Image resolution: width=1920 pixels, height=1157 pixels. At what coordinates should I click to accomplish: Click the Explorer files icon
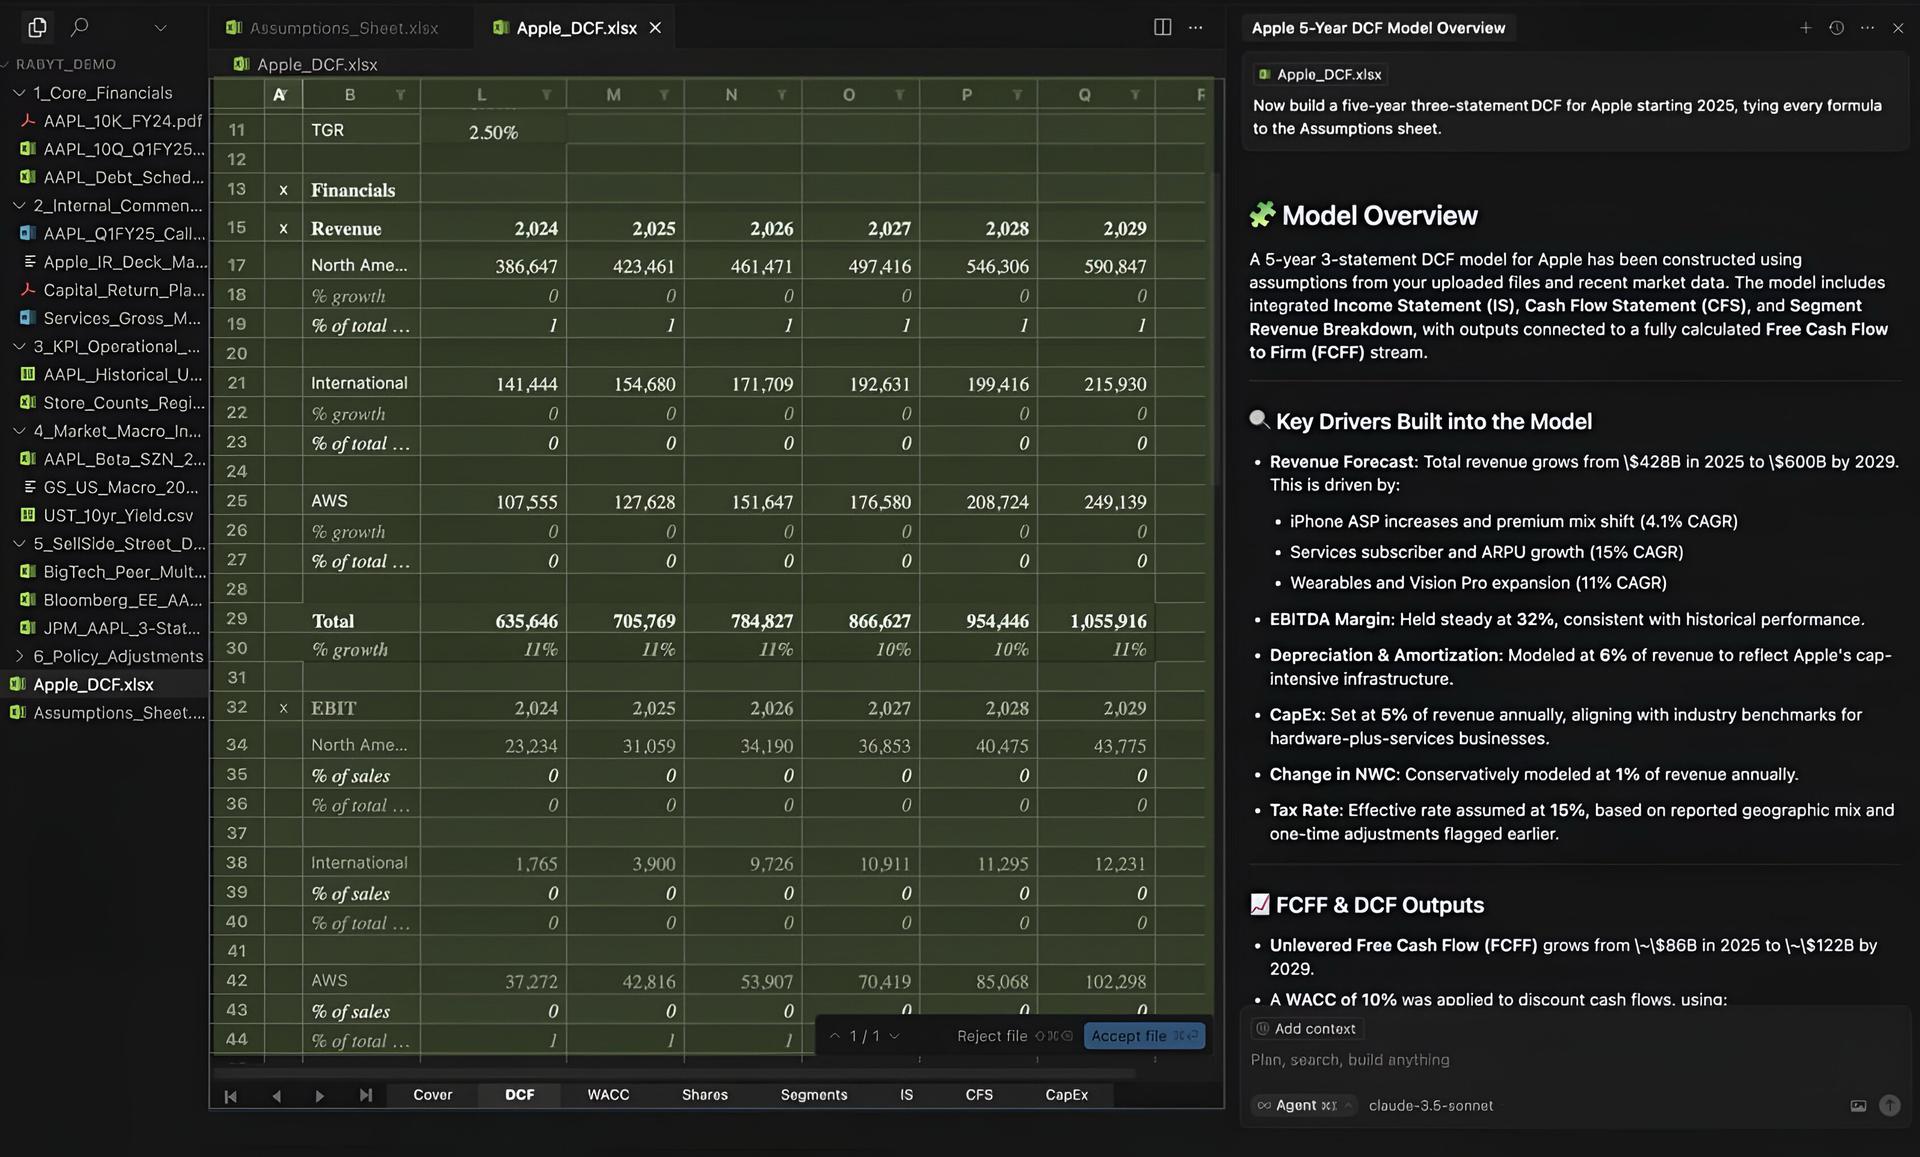coord(37,27)
